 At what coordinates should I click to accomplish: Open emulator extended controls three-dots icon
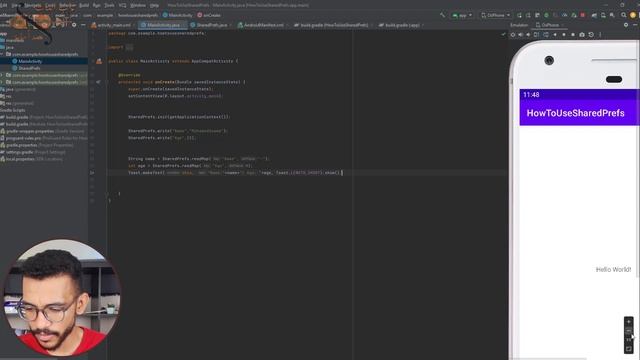[x=600, y=35]
